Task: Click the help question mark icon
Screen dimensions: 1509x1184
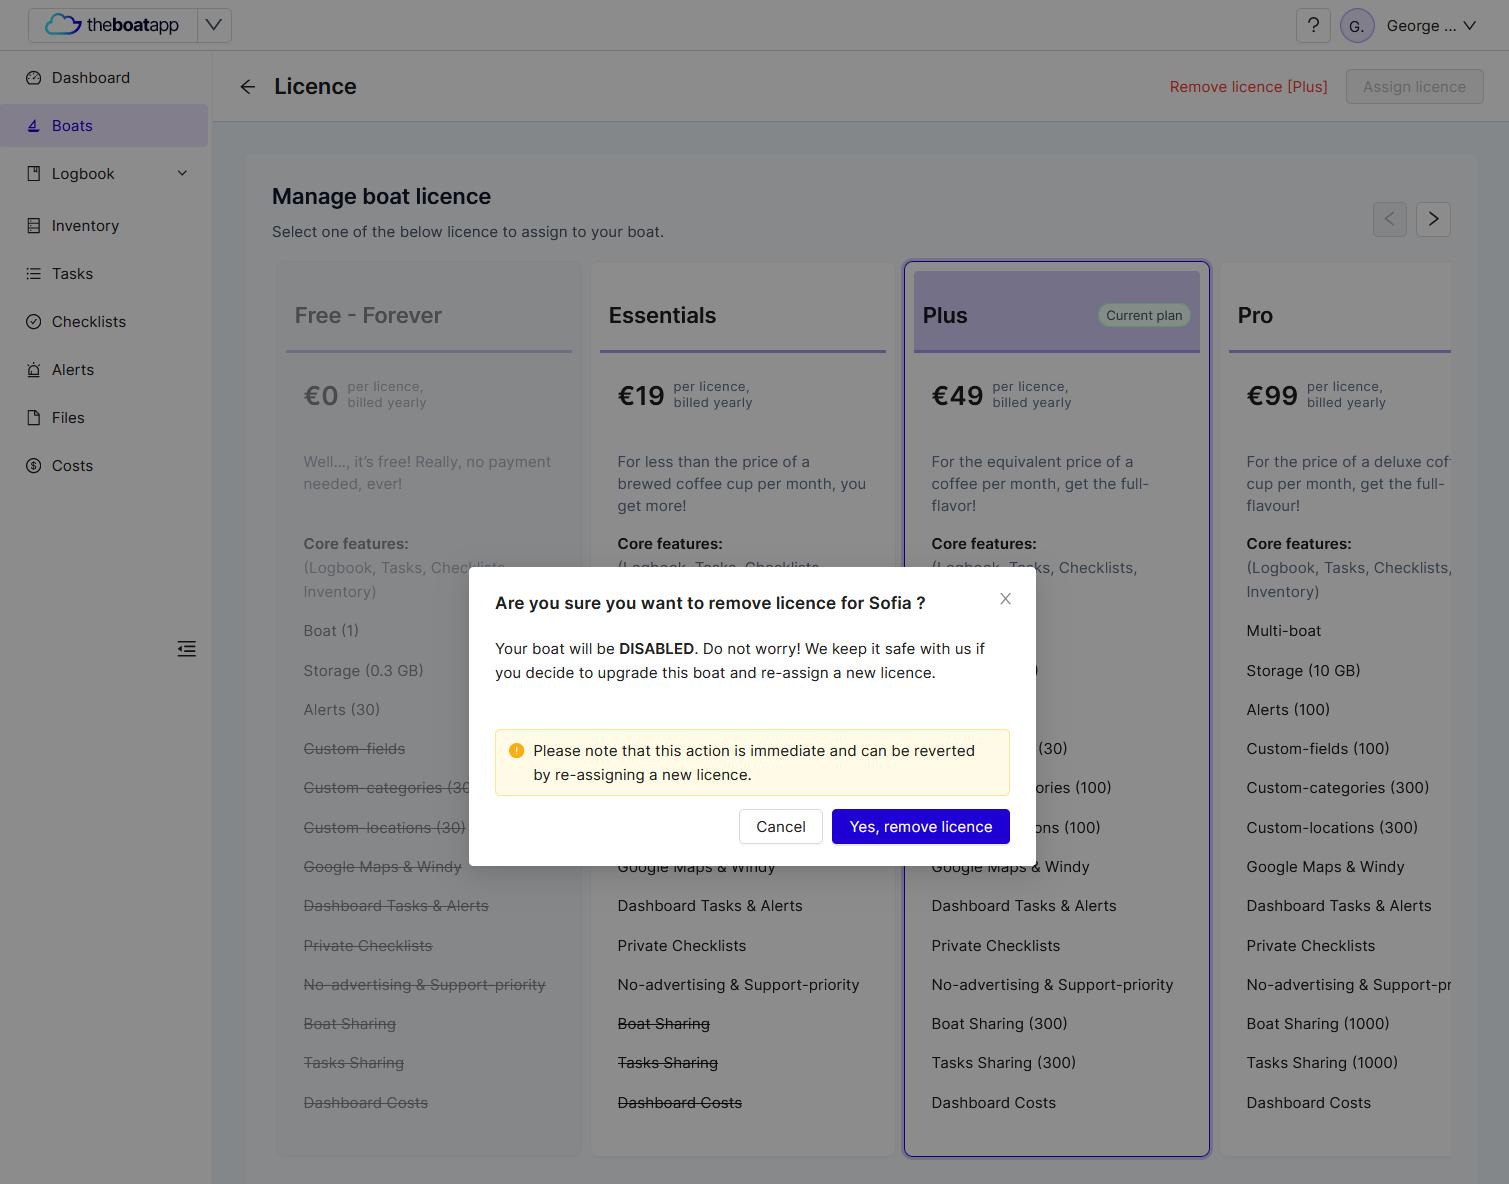Action: click(x=1313, y=26)
